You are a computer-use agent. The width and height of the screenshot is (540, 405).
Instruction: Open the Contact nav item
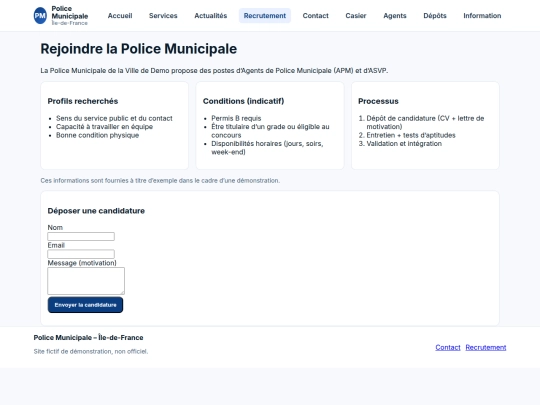(315, 15)
